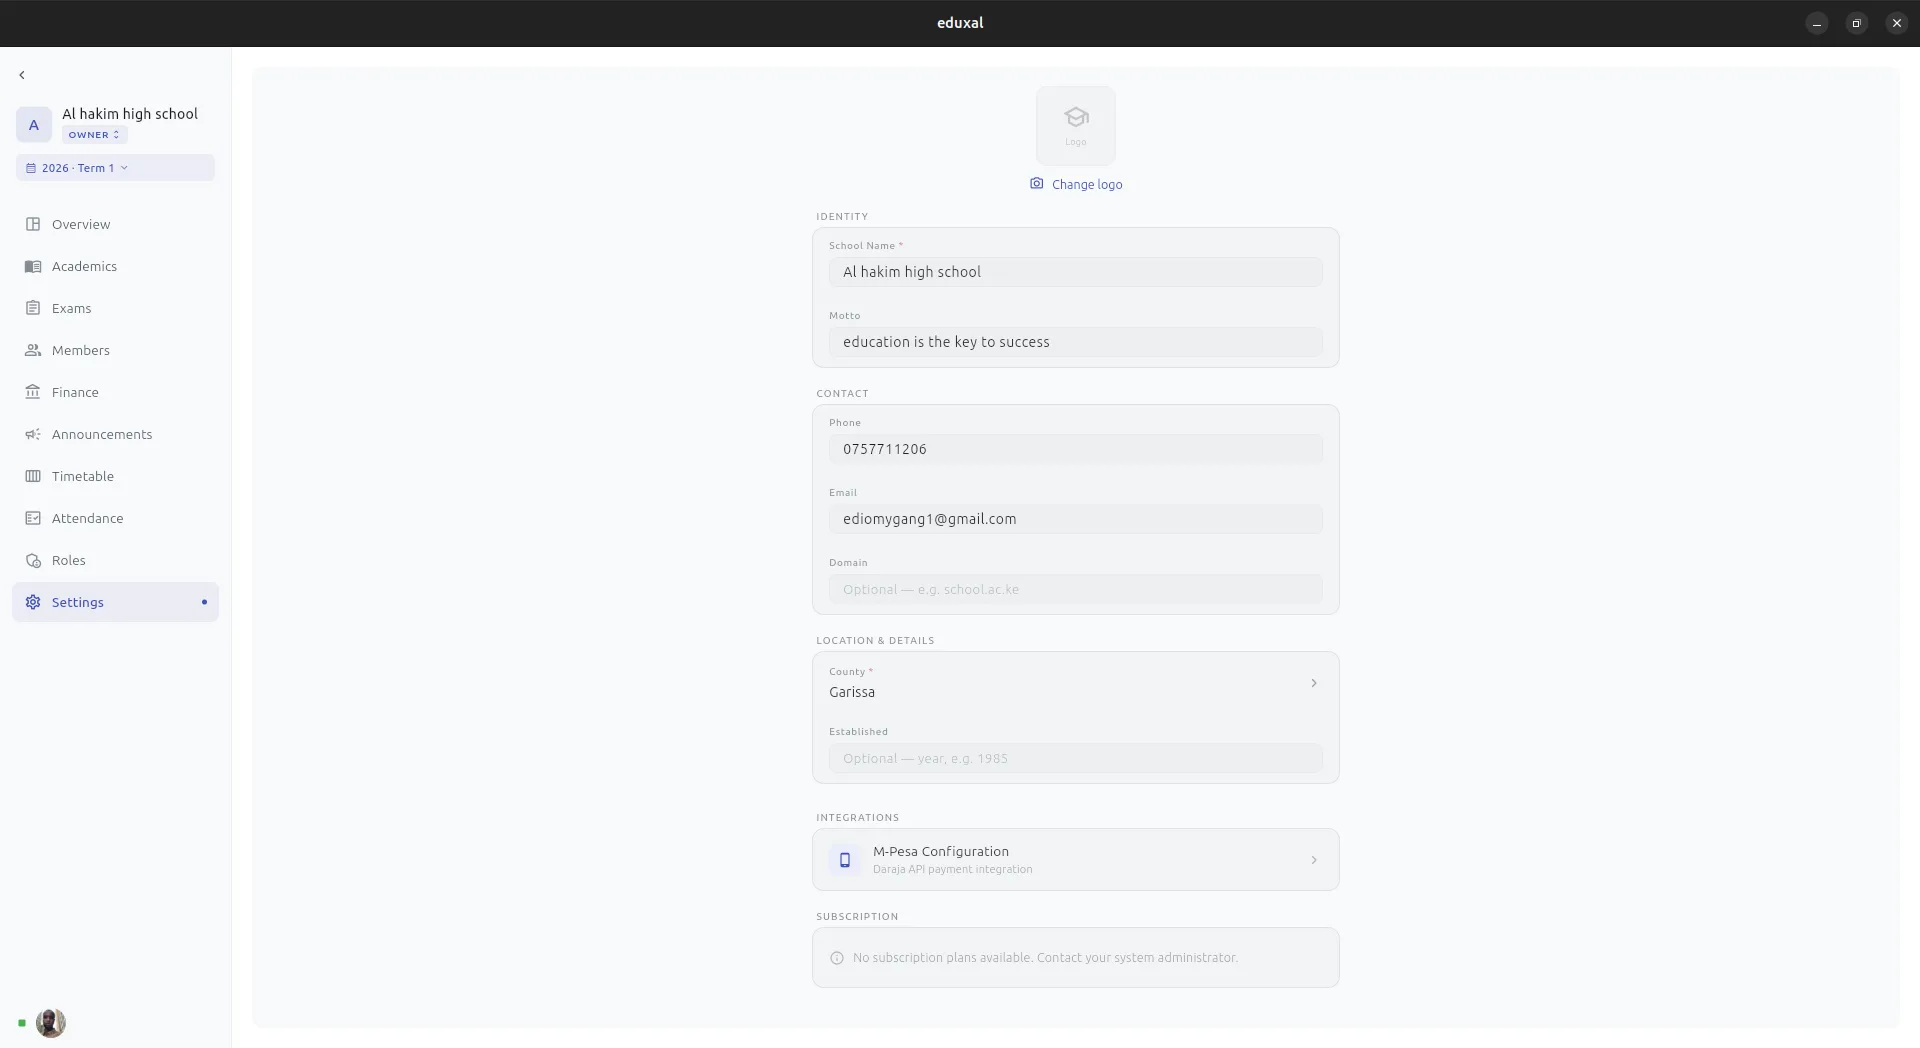Click the Logo placeholder graduation icon

(1076, 117)
